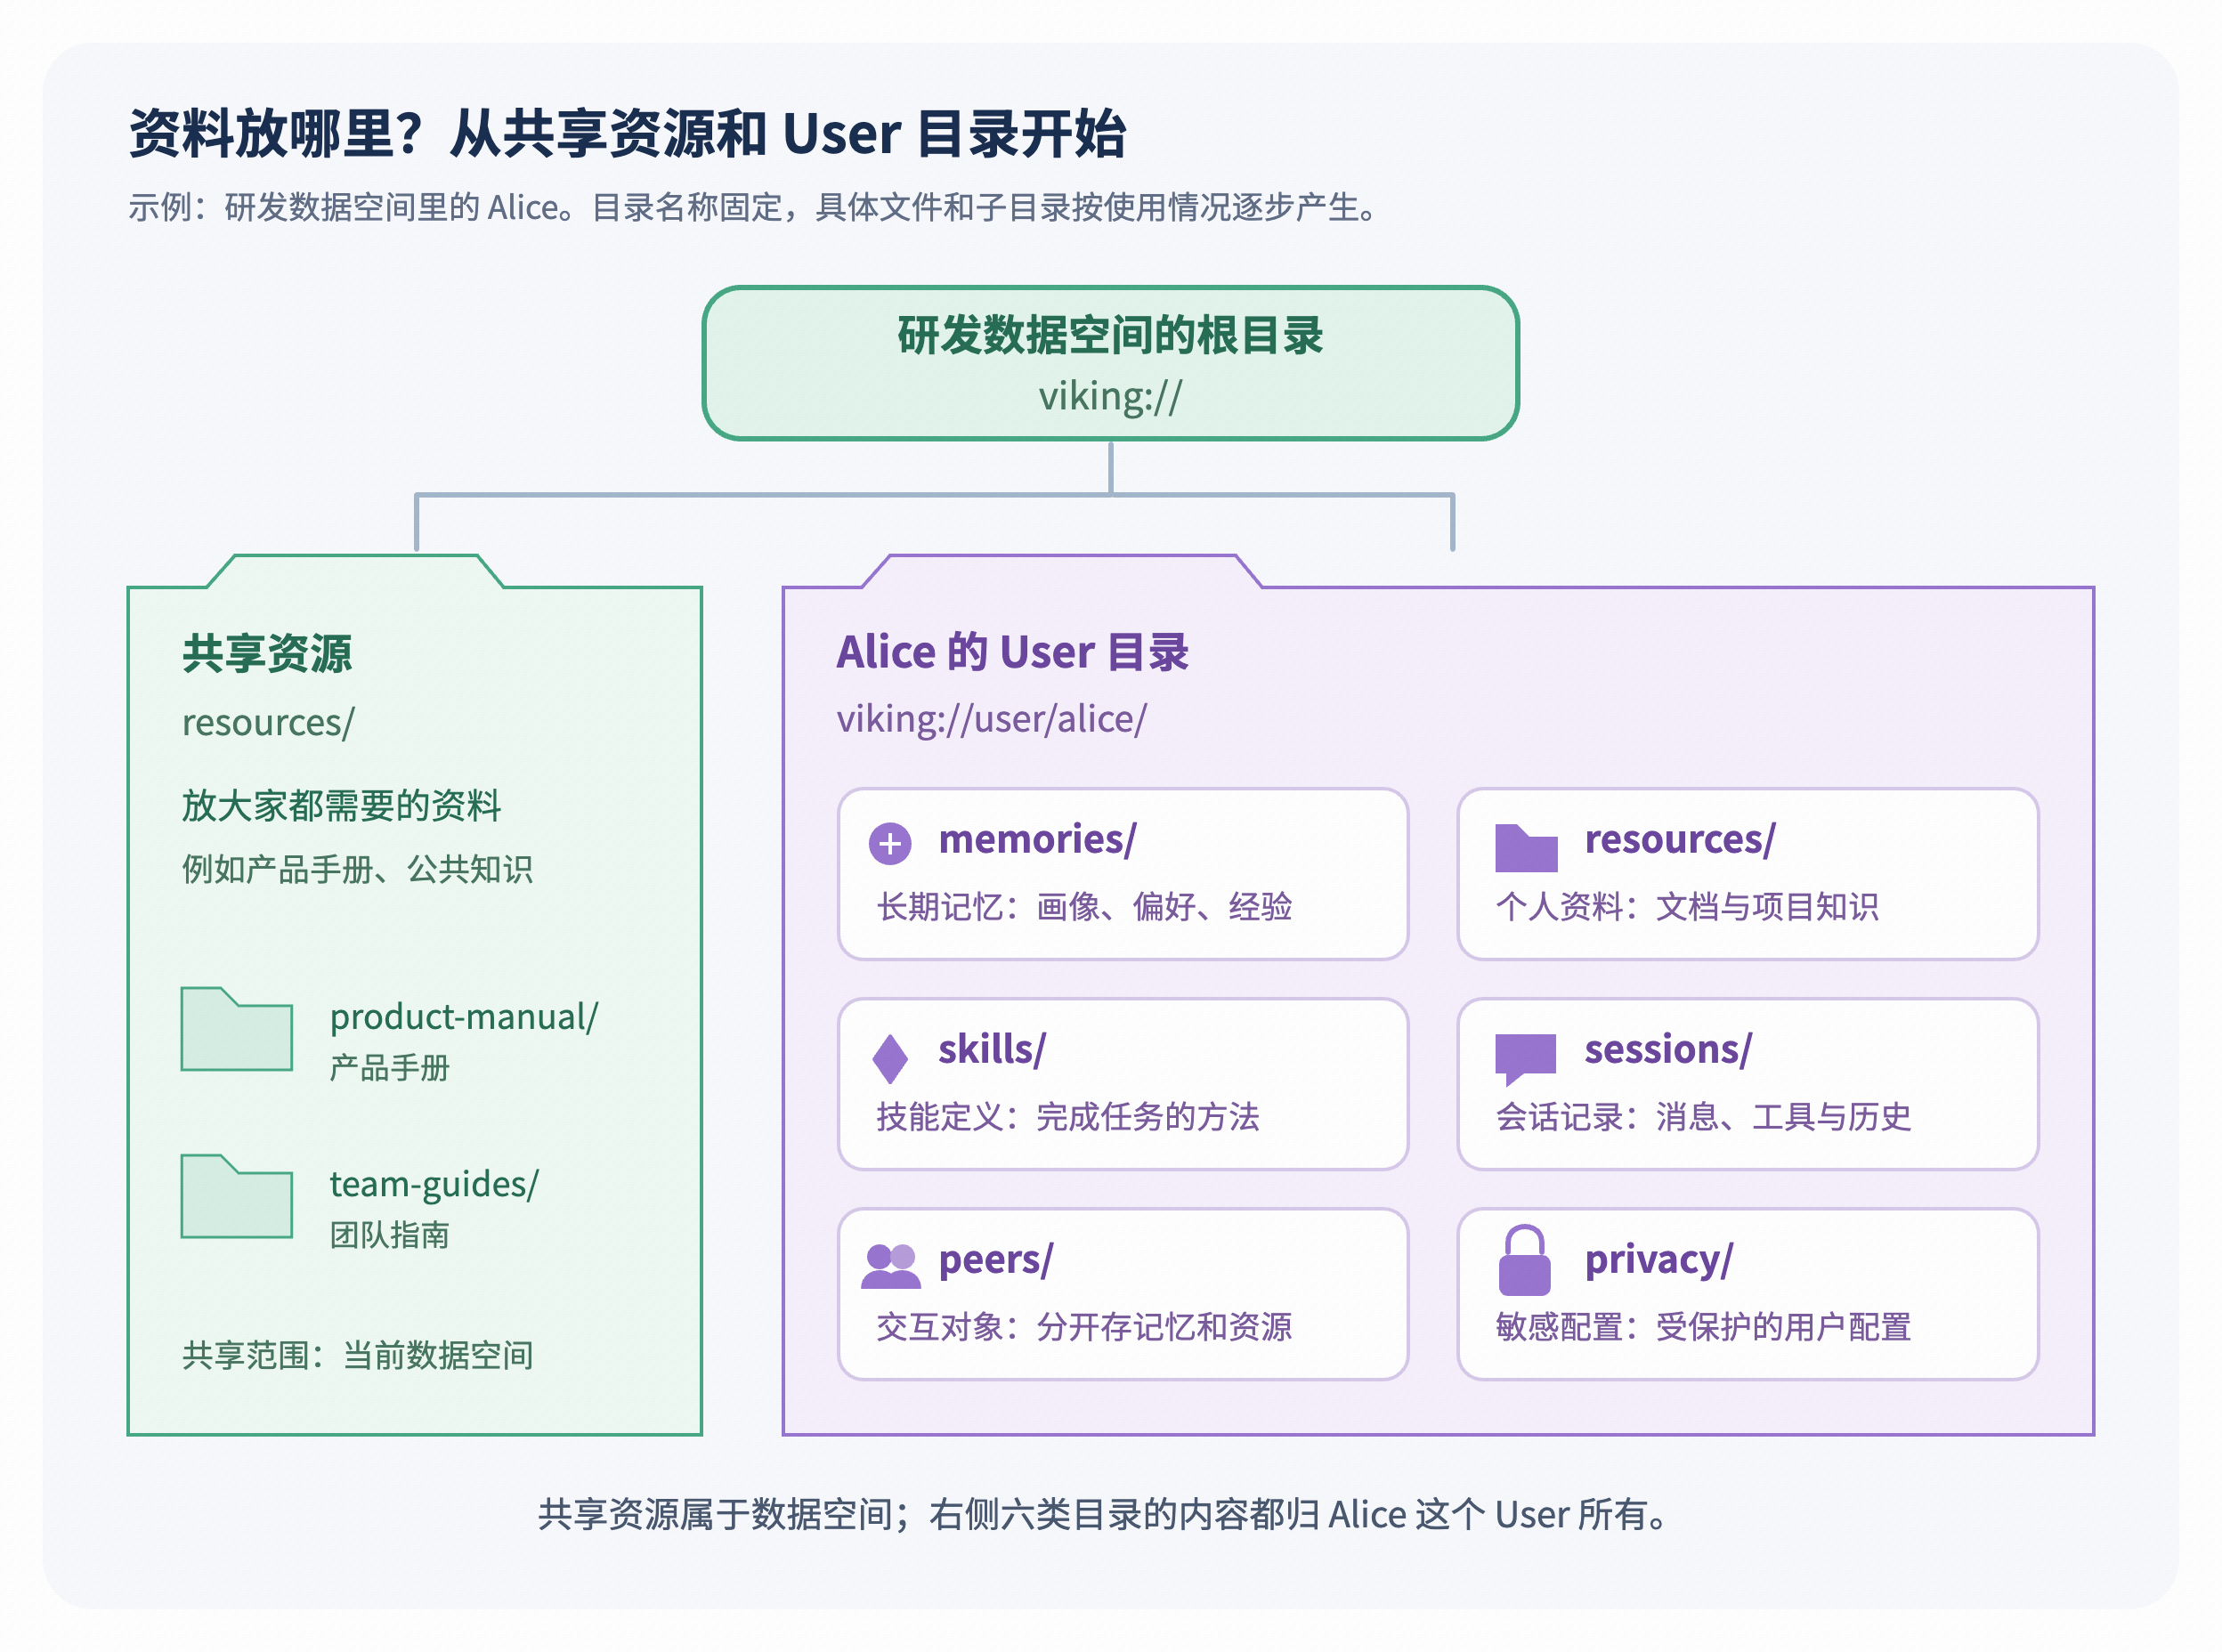Click the green resources/ path under 共享资源
The width and height of the screenshot is (2222, 1652).
point(267,722)
